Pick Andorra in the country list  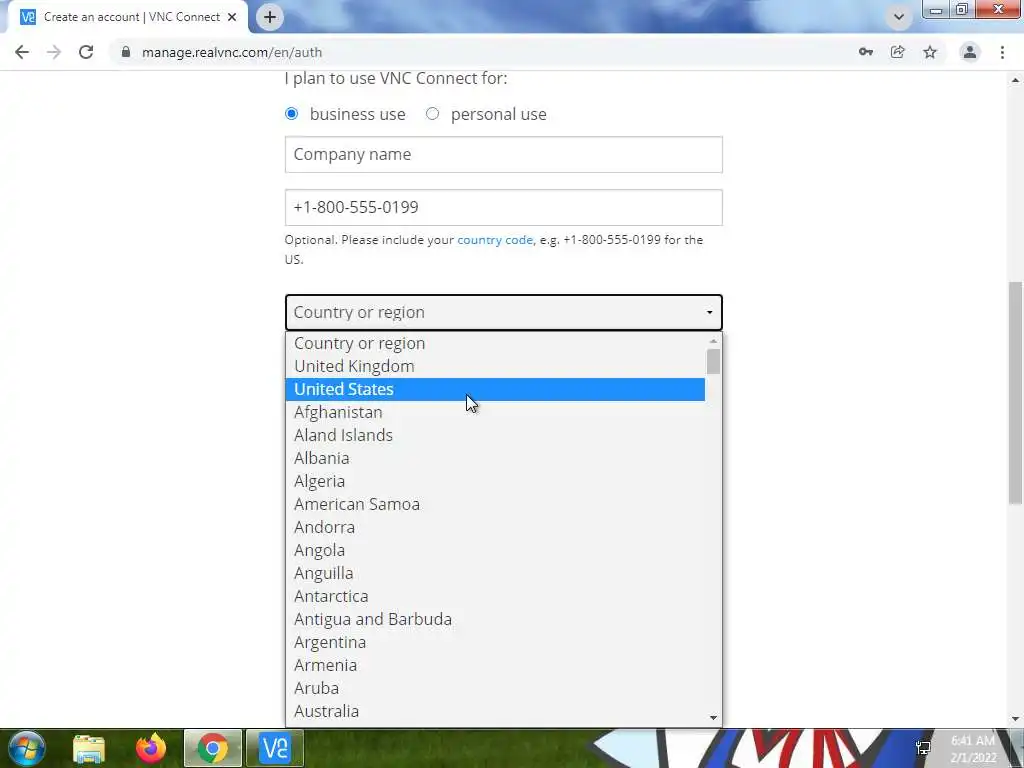click(x=495, y=527)
